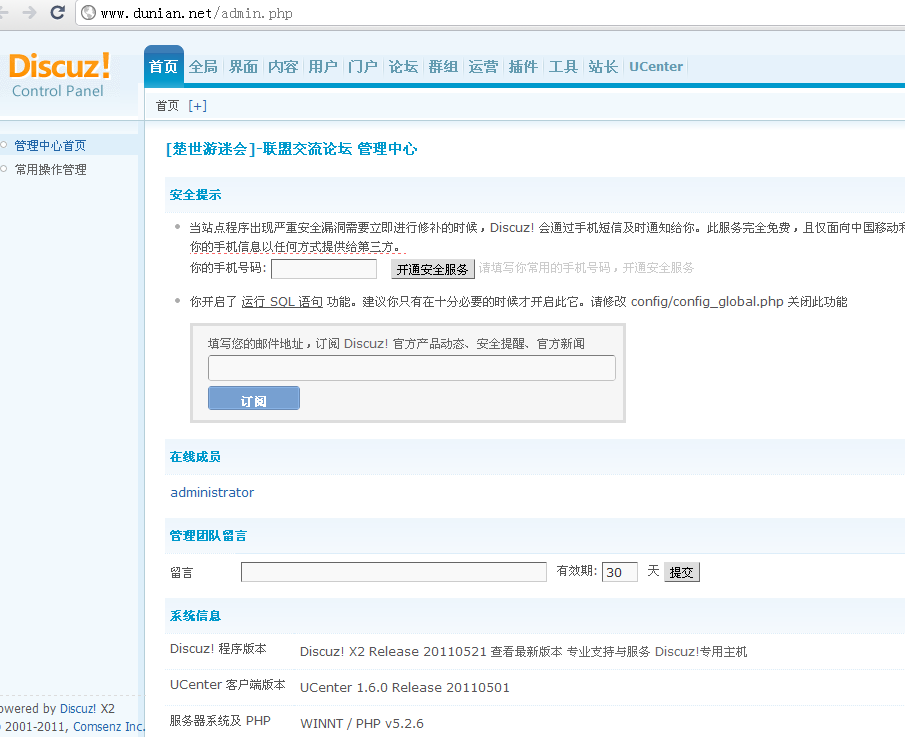Switch to the 界面 tab
The image size is (905, 737).
pyautogui.click(x=243, y=67)
